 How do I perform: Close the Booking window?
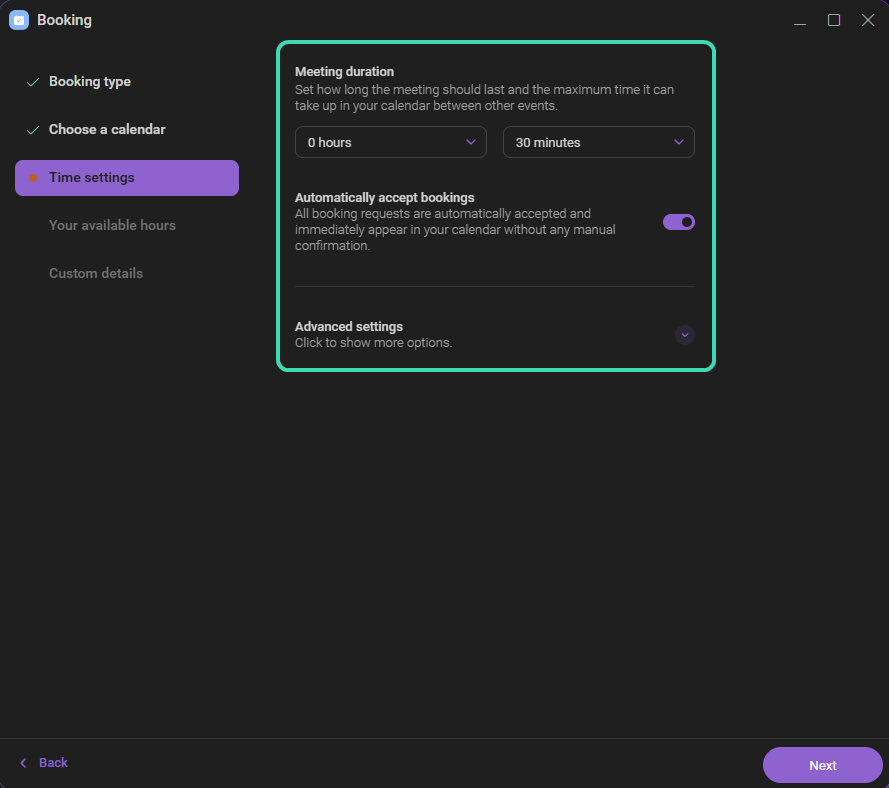(868, 20)
